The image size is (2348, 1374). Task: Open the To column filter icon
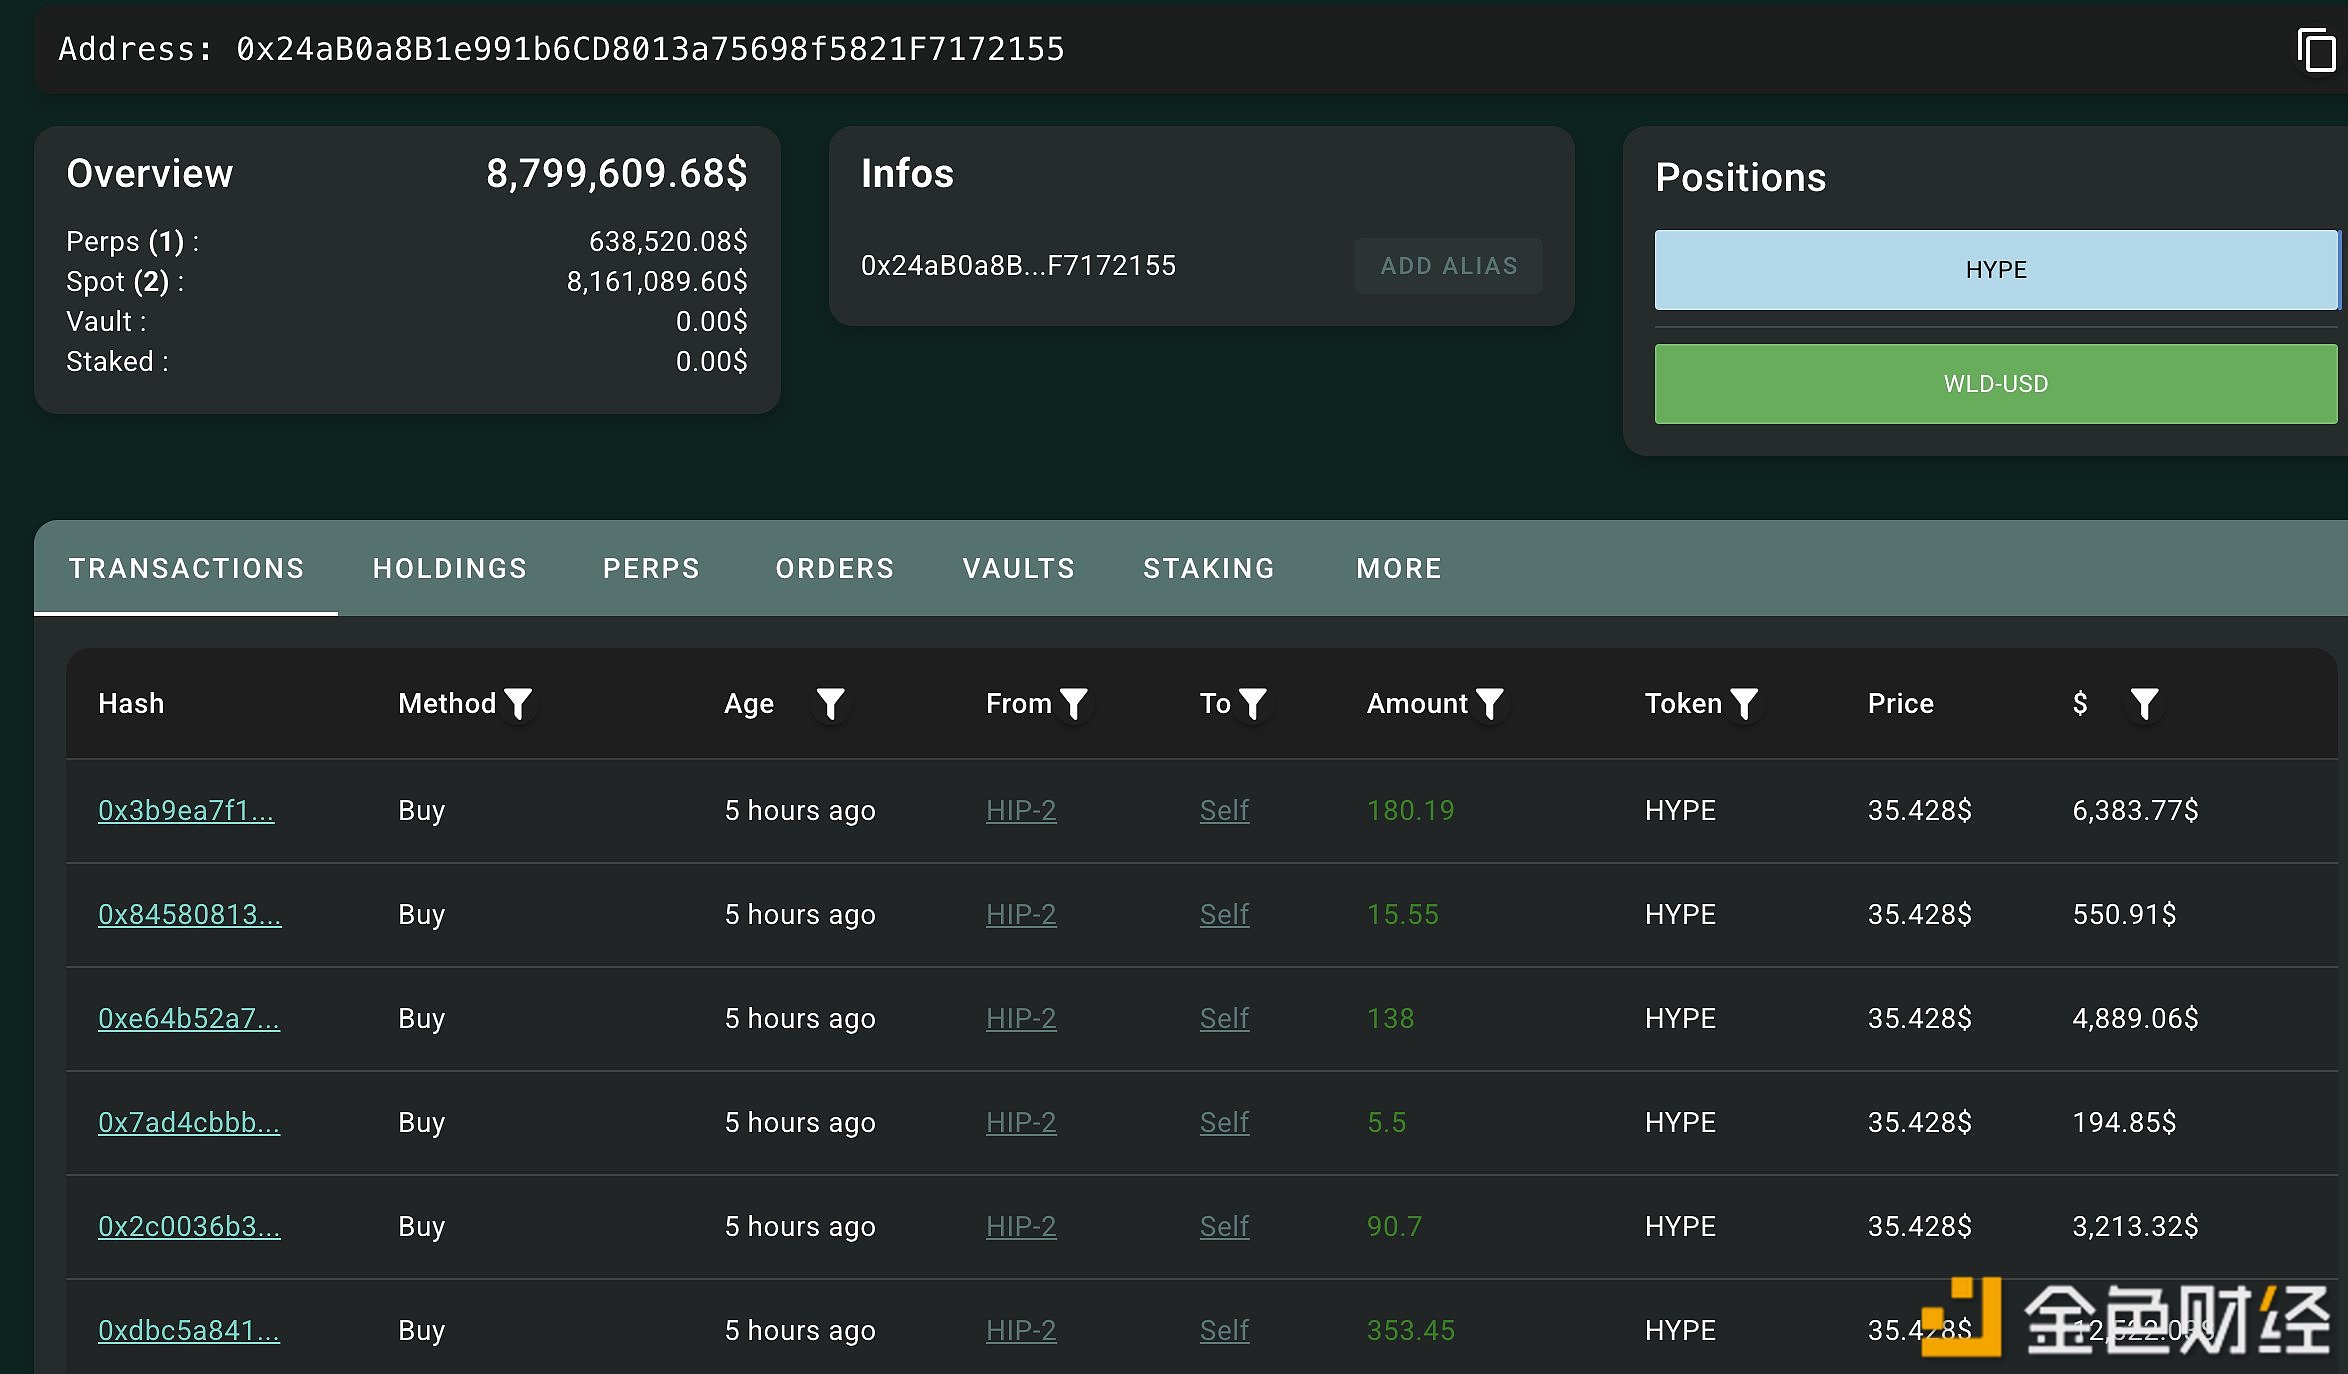point(1252,704)
